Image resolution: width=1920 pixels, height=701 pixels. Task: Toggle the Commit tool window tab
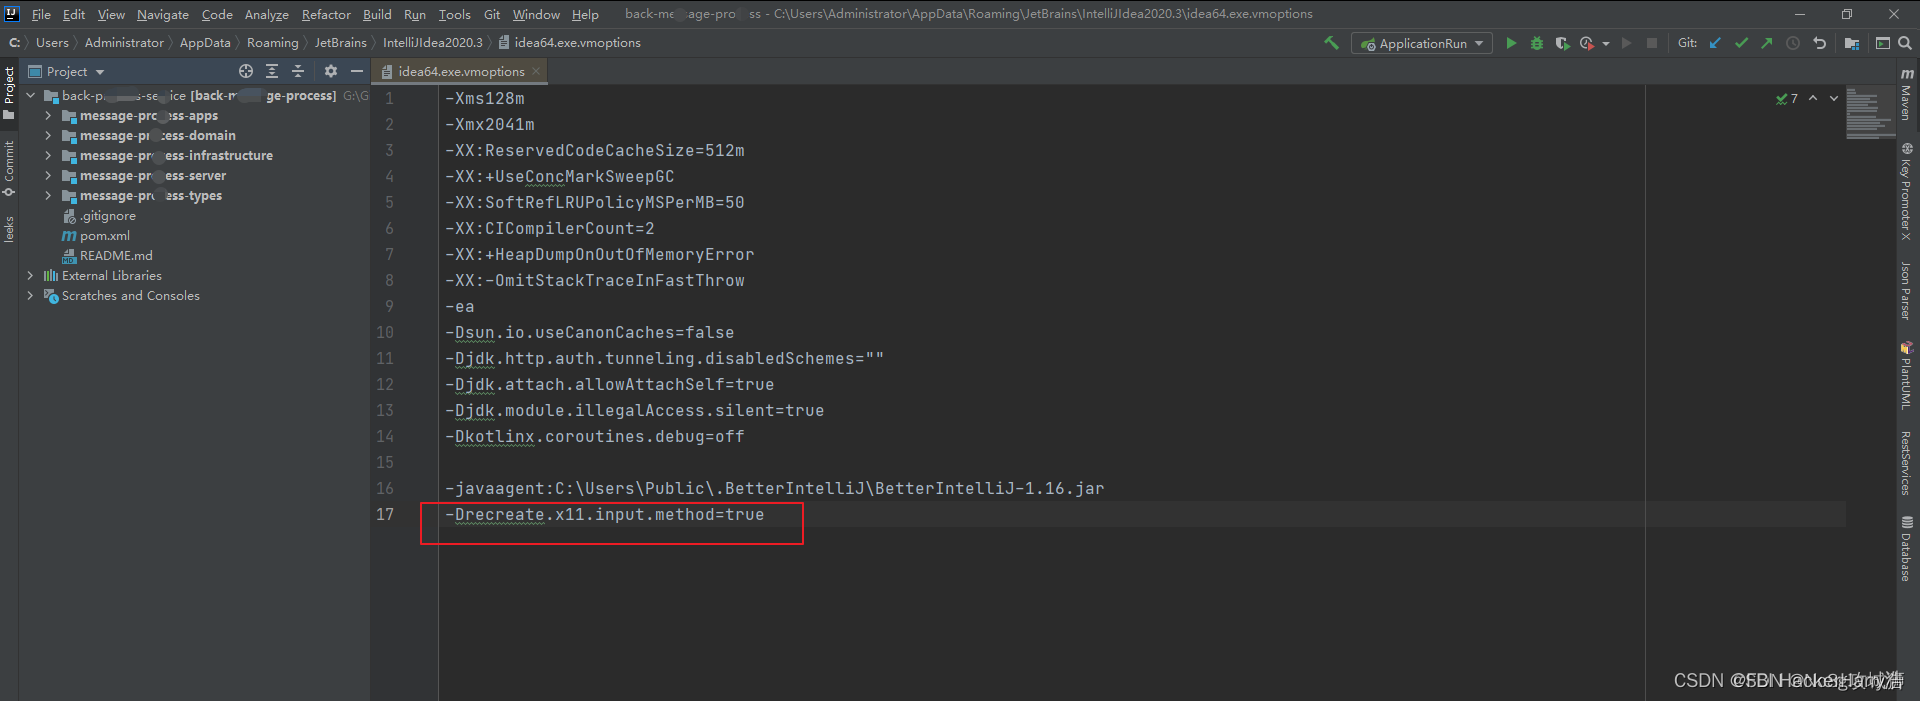tap(9, 168)
